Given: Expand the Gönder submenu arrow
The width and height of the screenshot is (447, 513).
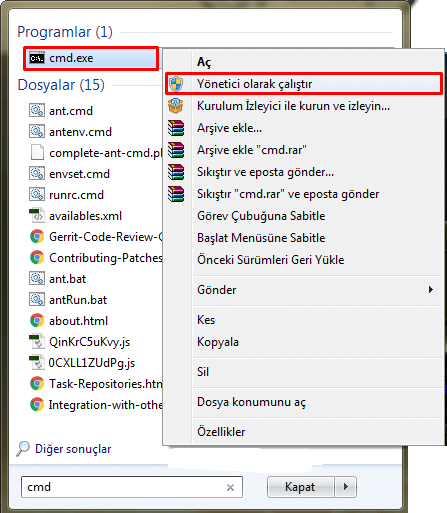Looking at the screenshot, I should point(431,290).
